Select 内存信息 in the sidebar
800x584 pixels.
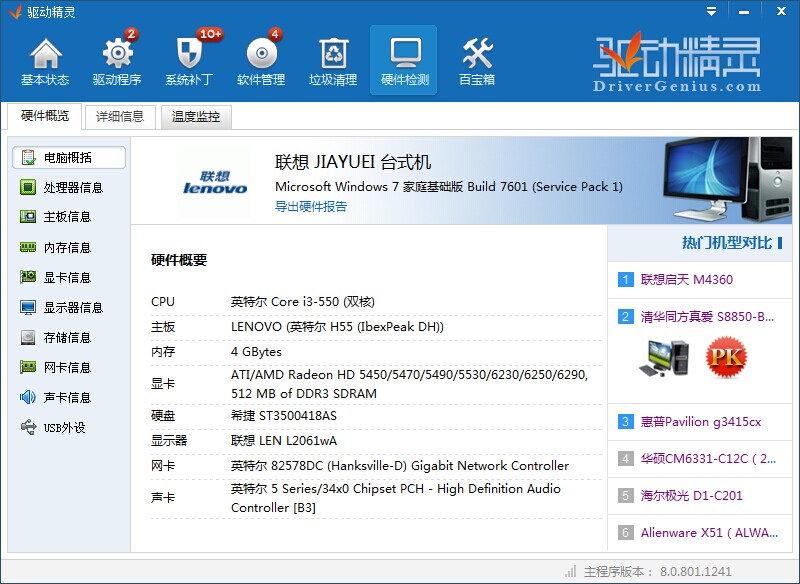69,247
